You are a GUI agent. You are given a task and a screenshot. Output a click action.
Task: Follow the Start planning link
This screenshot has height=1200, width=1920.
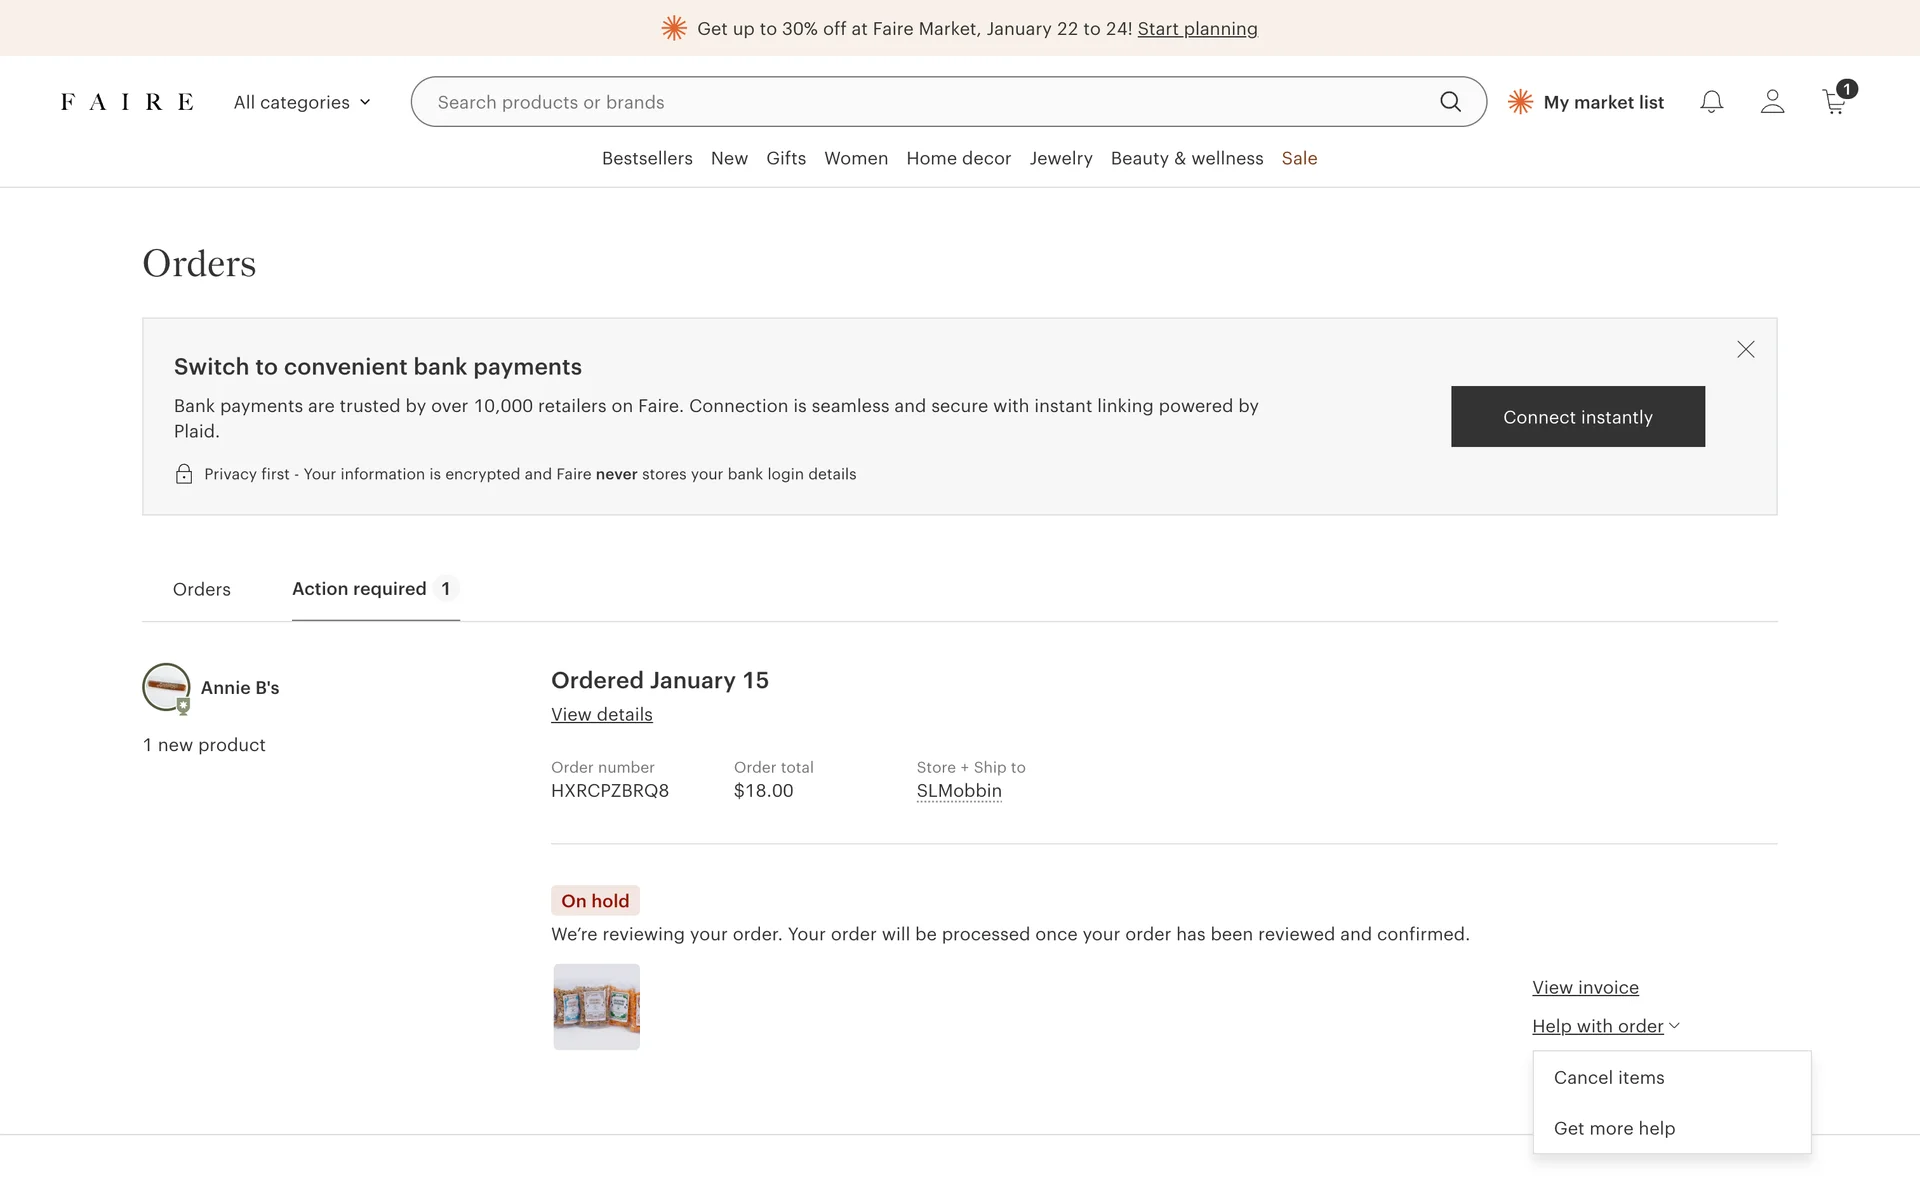coord(1197,29)
